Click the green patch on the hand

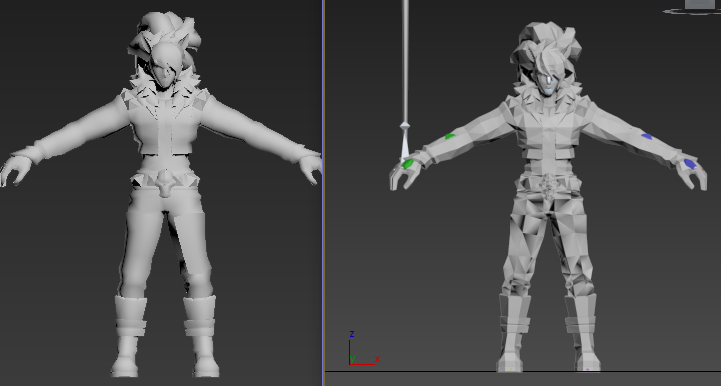pyautogui.click(x=408, y=163)
